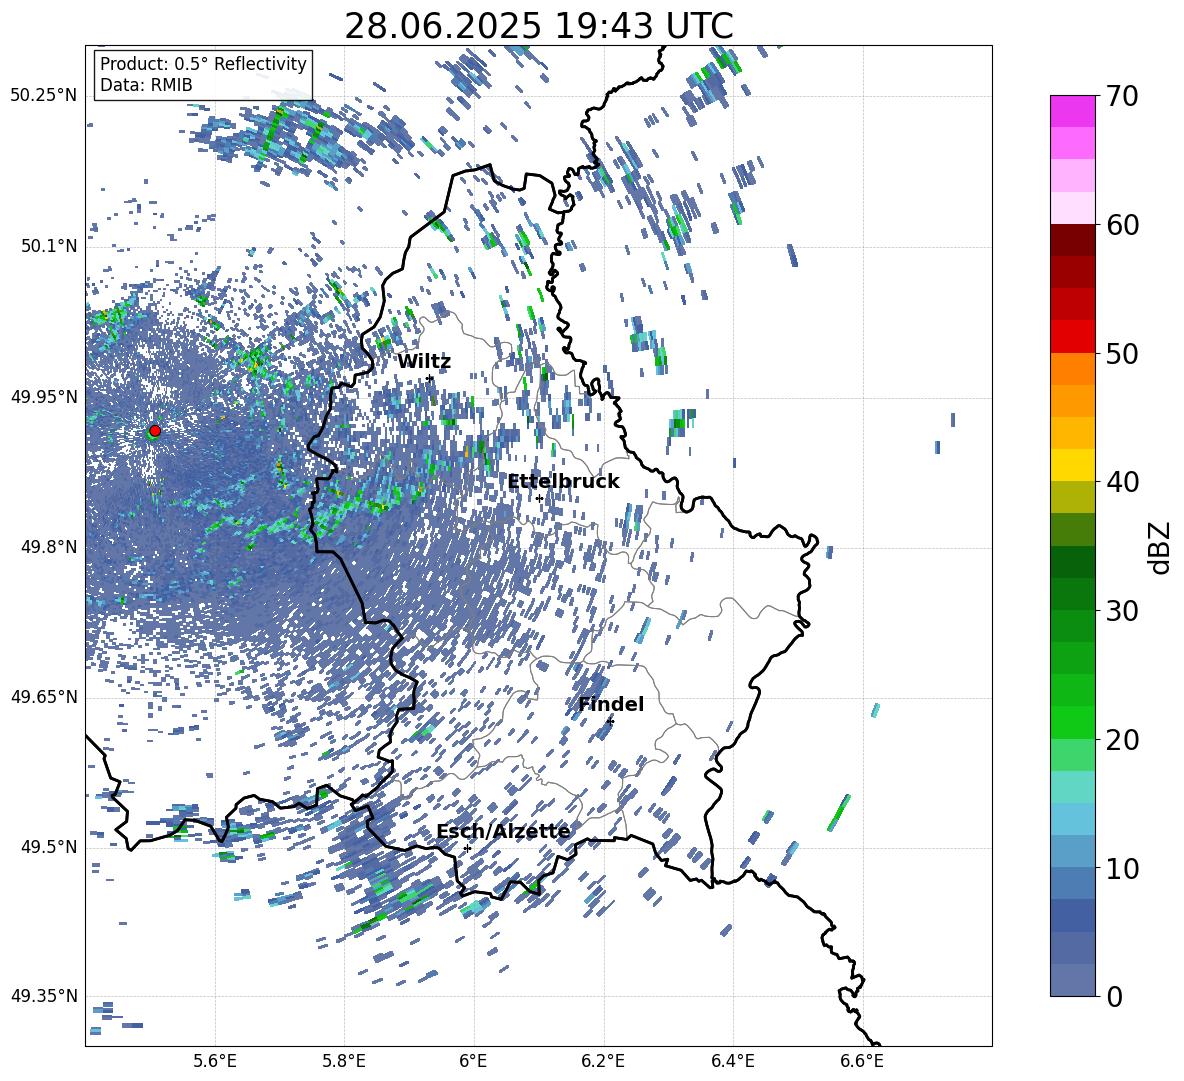Click the 49.35°N latitude label
Screen dimensions: 1184x1081
point(44,996)
